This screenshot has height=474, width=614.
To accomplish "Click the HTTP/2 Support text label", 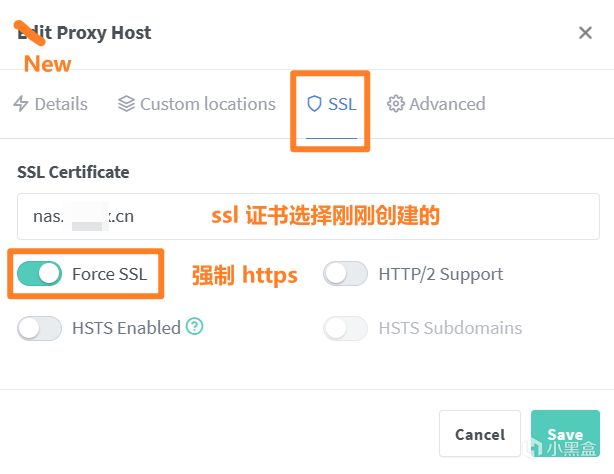I will pyautogui.click(x=441, y=274).
